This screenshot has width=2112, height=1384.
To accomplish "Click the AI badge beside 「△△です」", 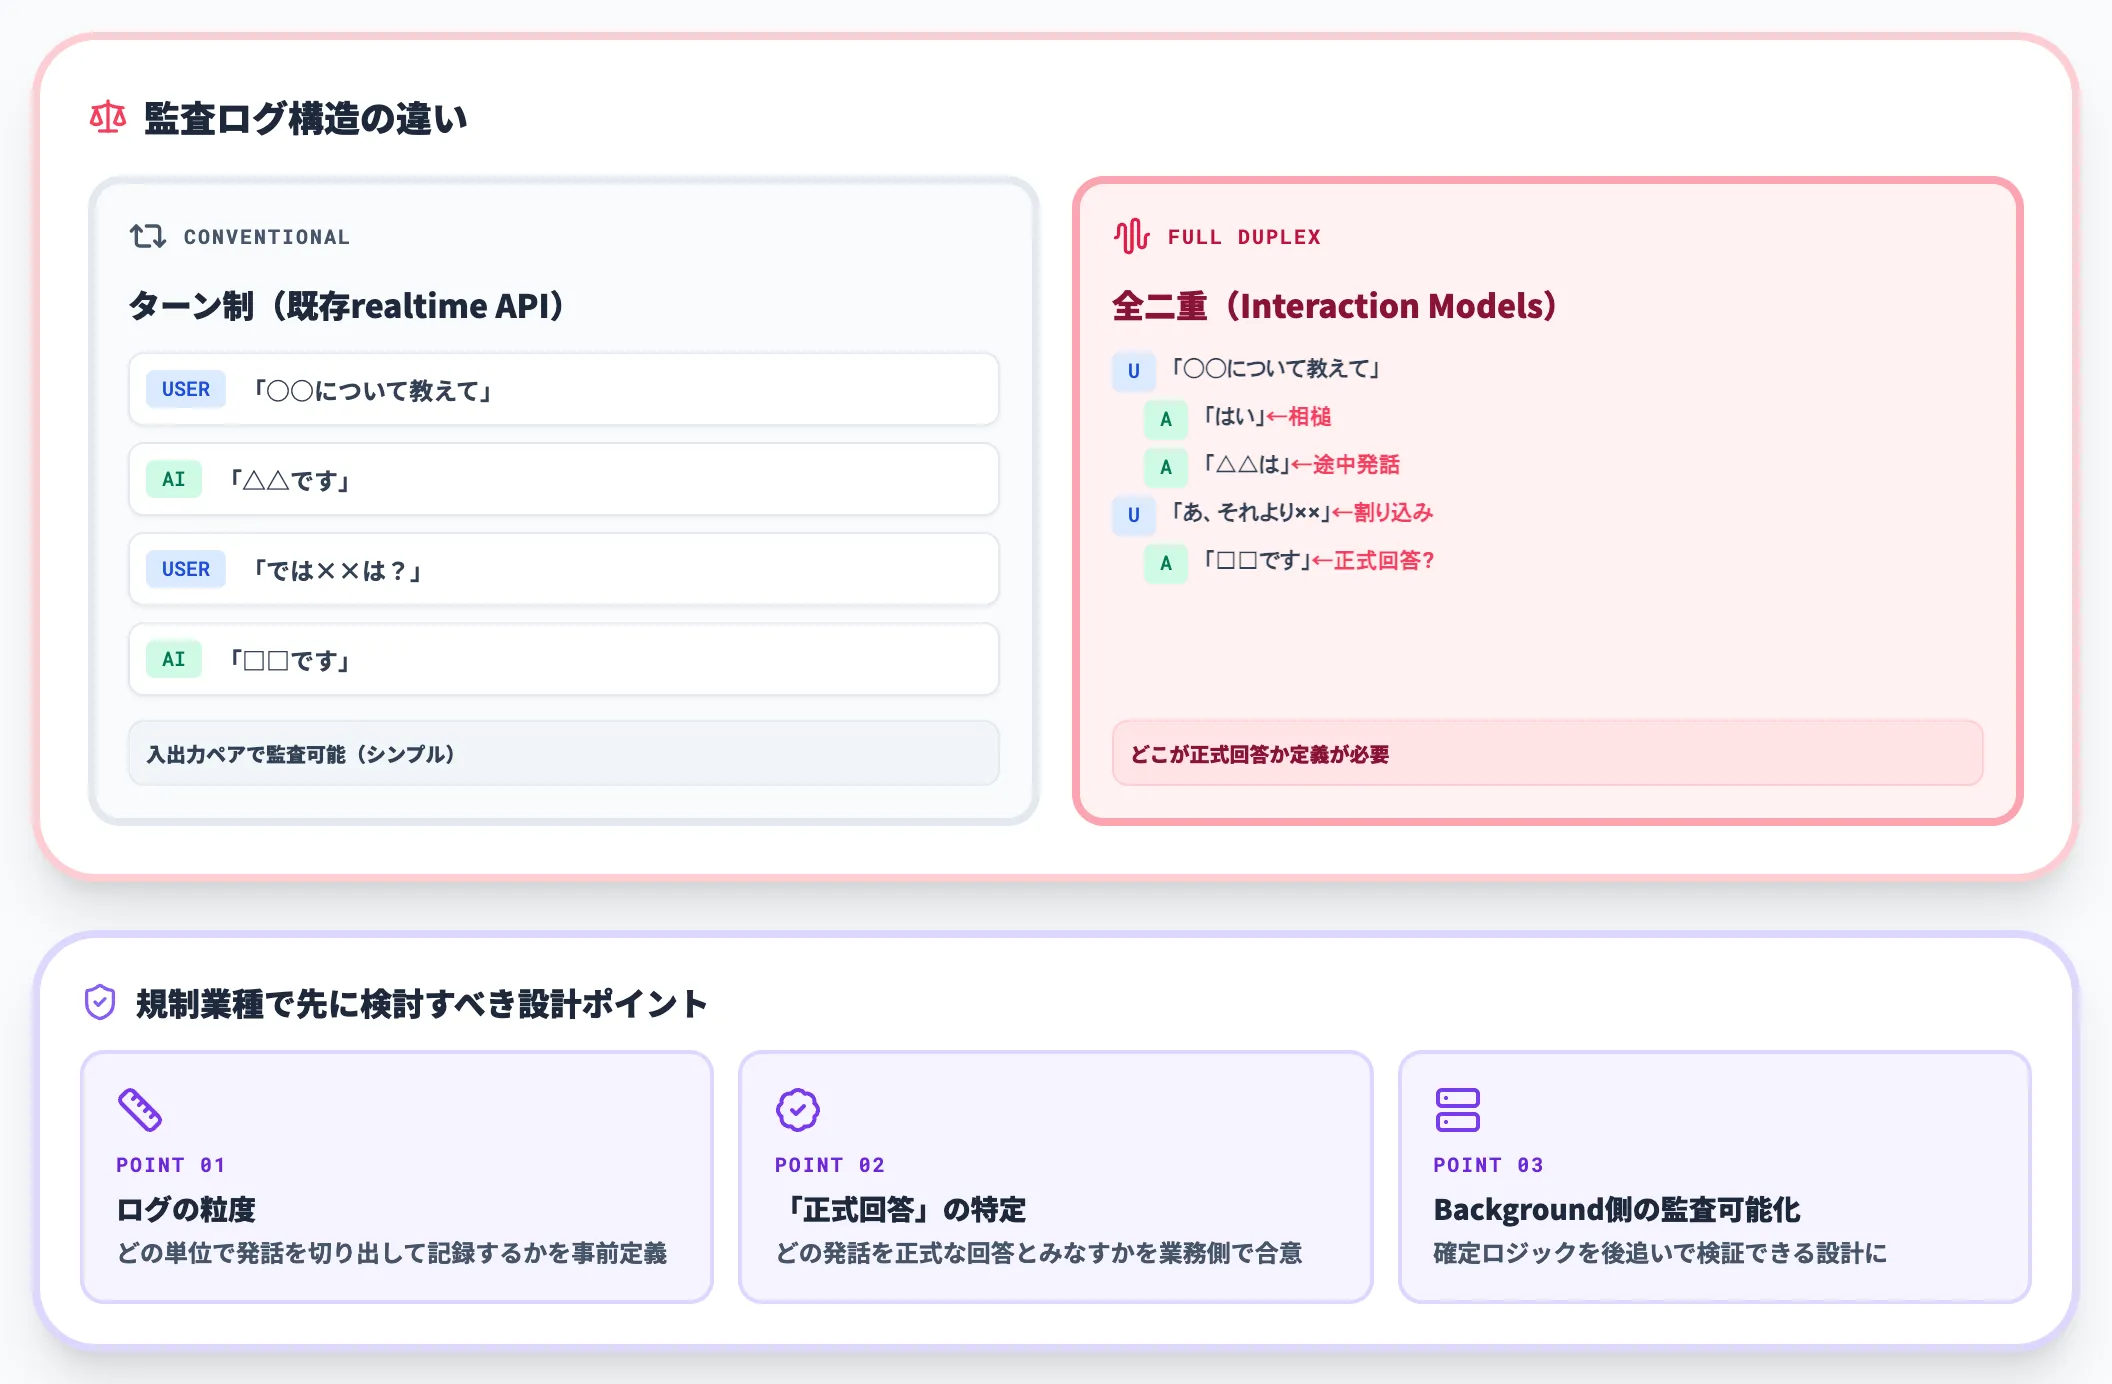I will pos(174,479).
